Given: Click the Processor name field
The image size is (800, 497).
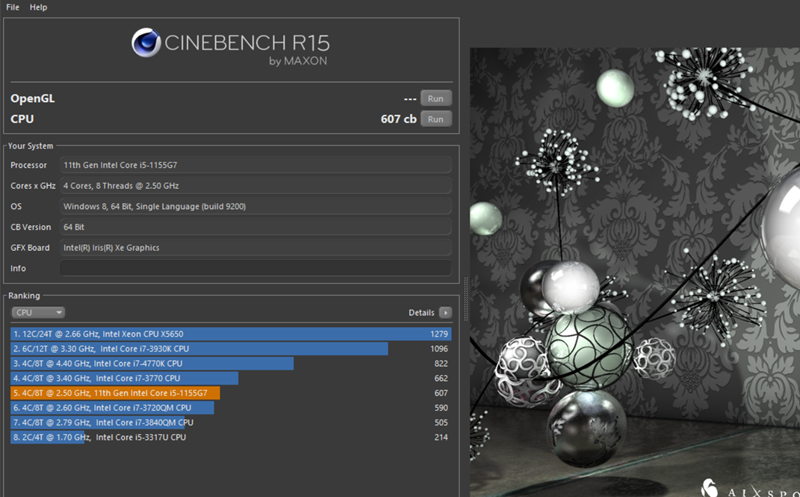Looking at the screenshot, I should tap(255, 165).
